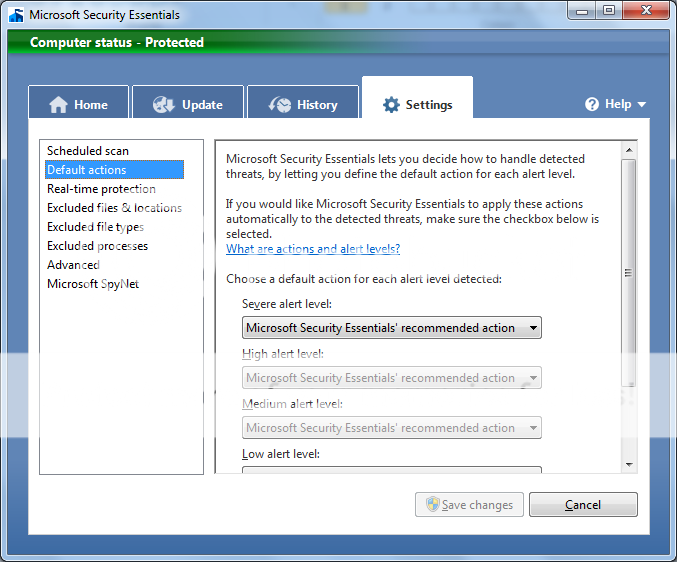Open the Help dropdown arrow
This screenshot has height=562, width=677.
[642, 104]
